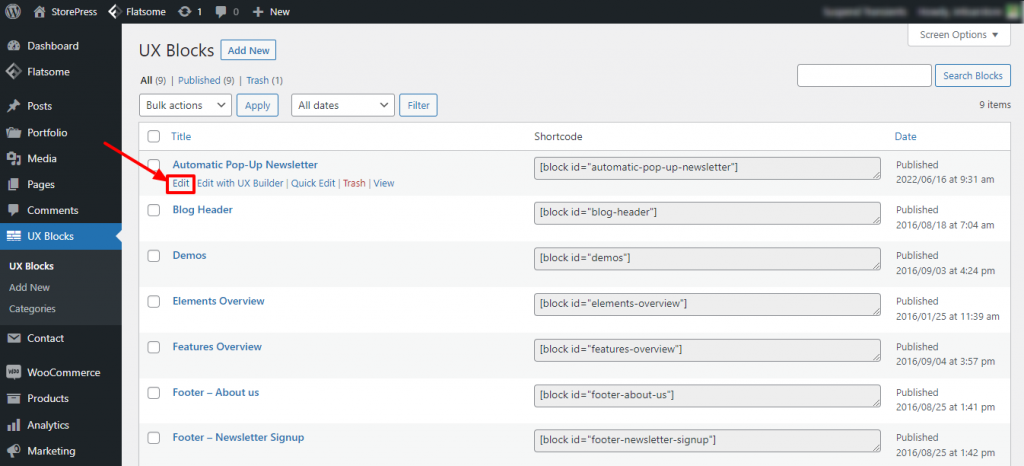Click the Posts pushpin icon
Viewport: 1024px width, 466px height.
click(13, 106)
